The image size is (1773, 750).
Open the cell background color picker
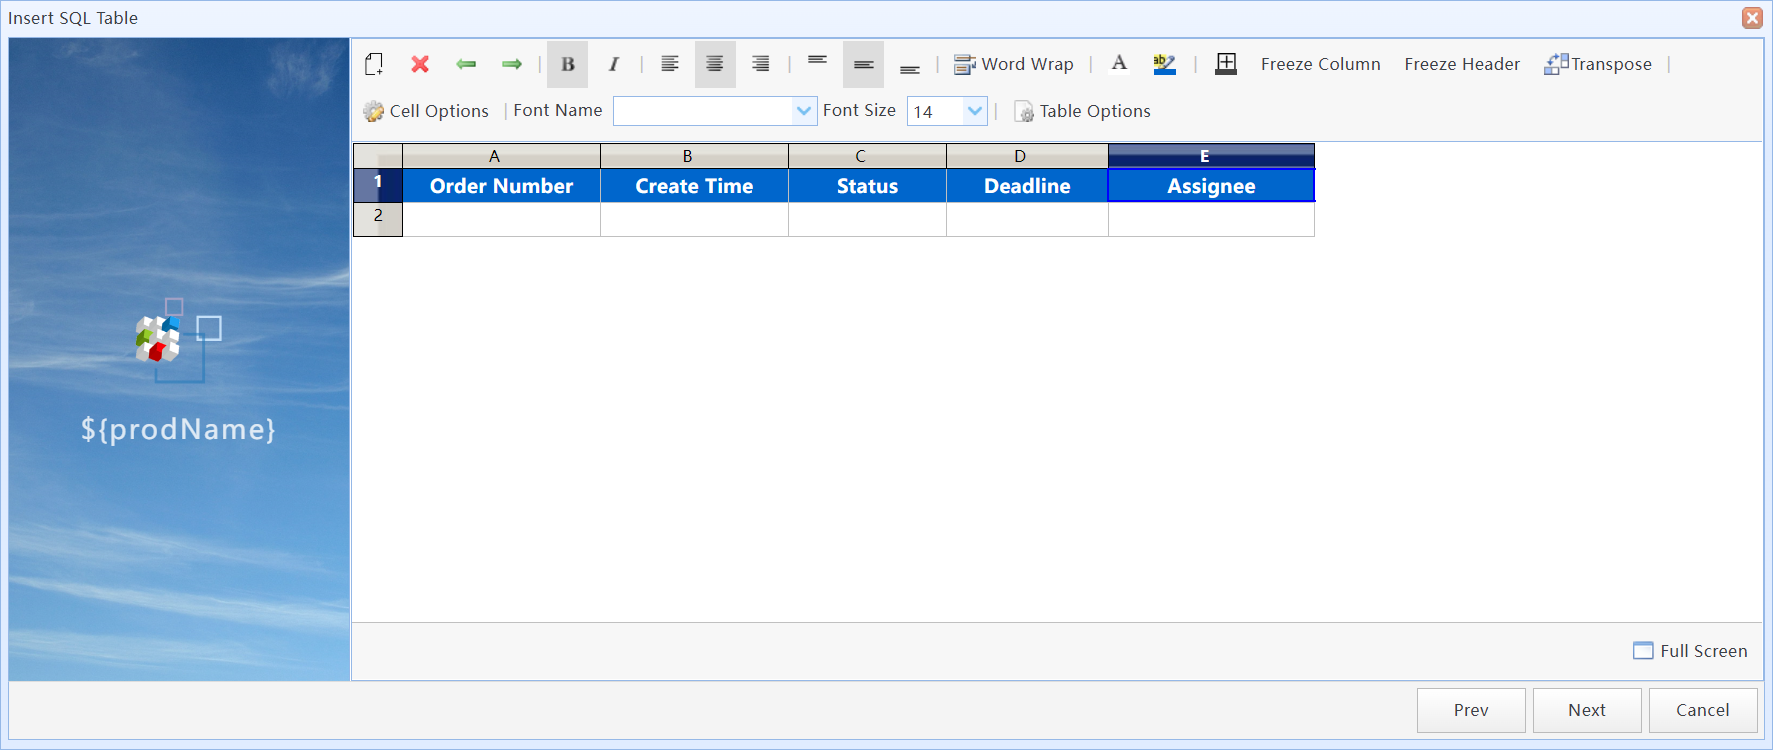tap(1165, 64)
